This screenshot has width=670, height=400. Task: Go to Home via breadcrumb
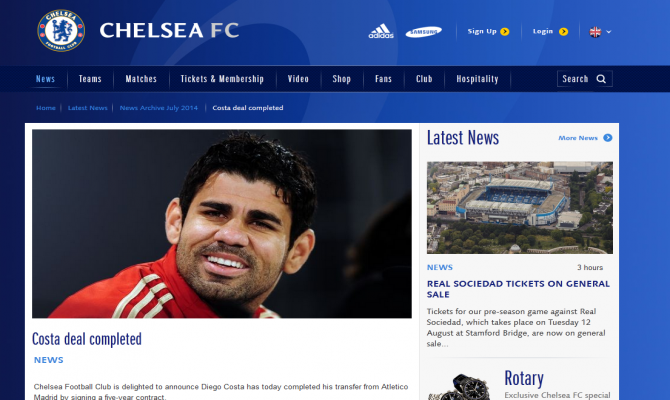46,108
